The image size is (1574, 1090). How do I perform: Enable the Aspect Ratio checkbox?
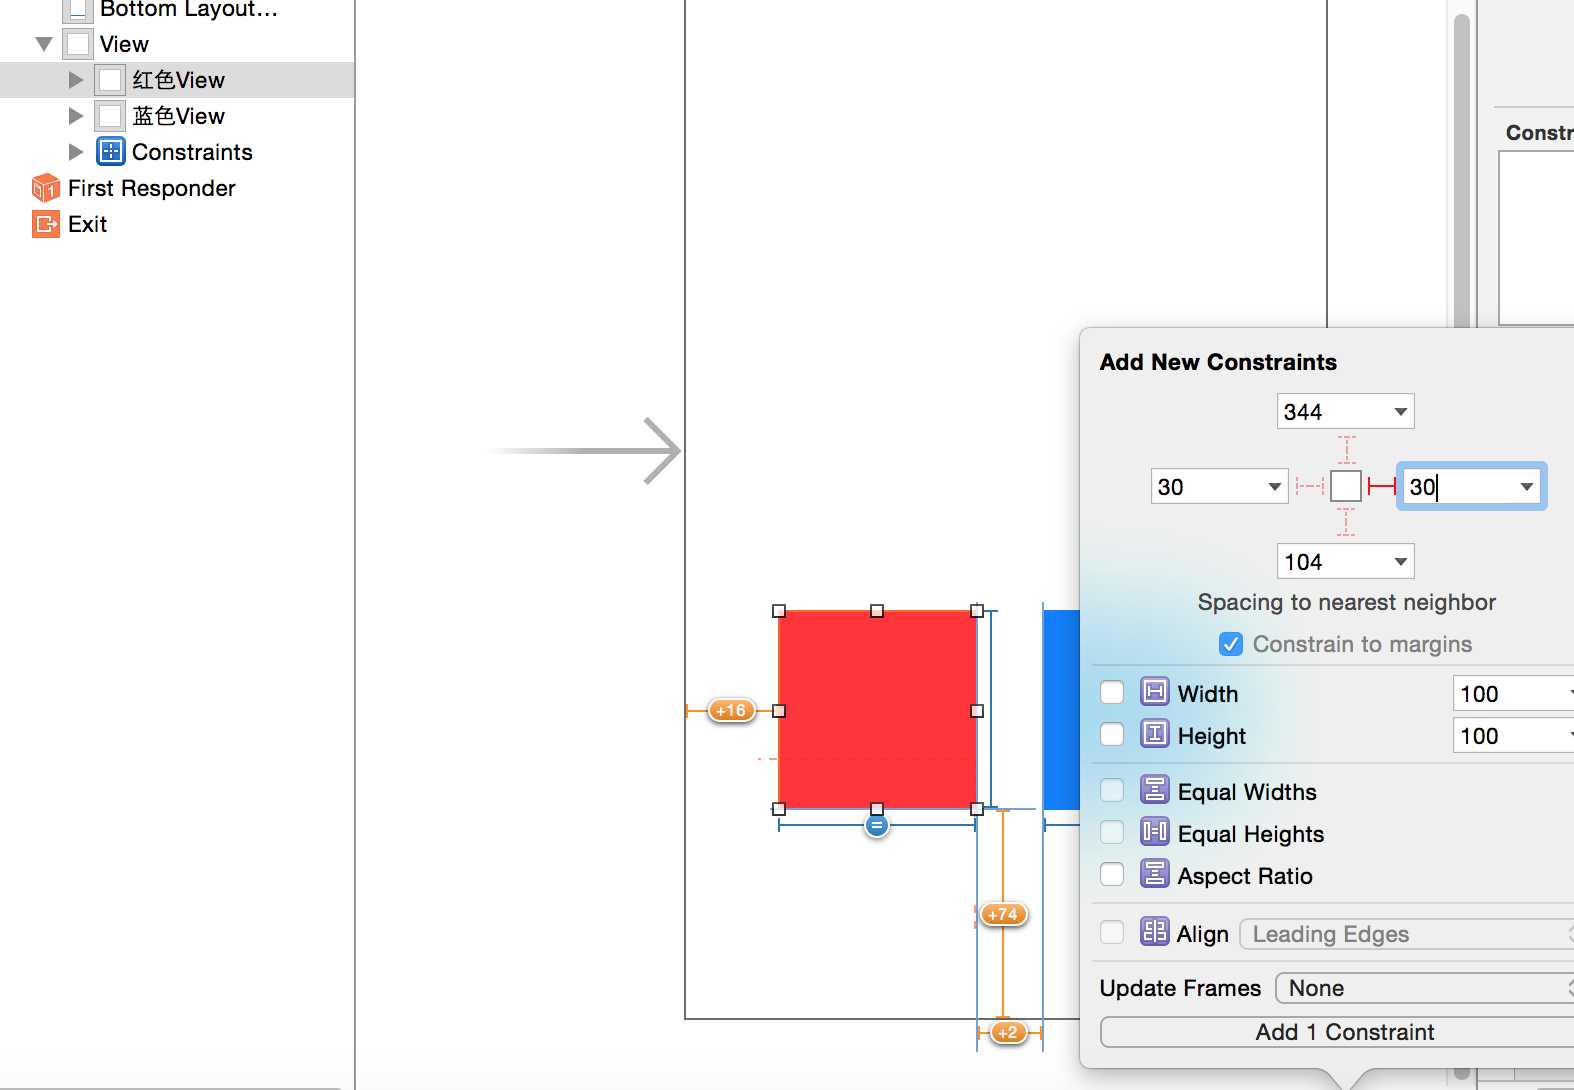tap(1112, 874)
